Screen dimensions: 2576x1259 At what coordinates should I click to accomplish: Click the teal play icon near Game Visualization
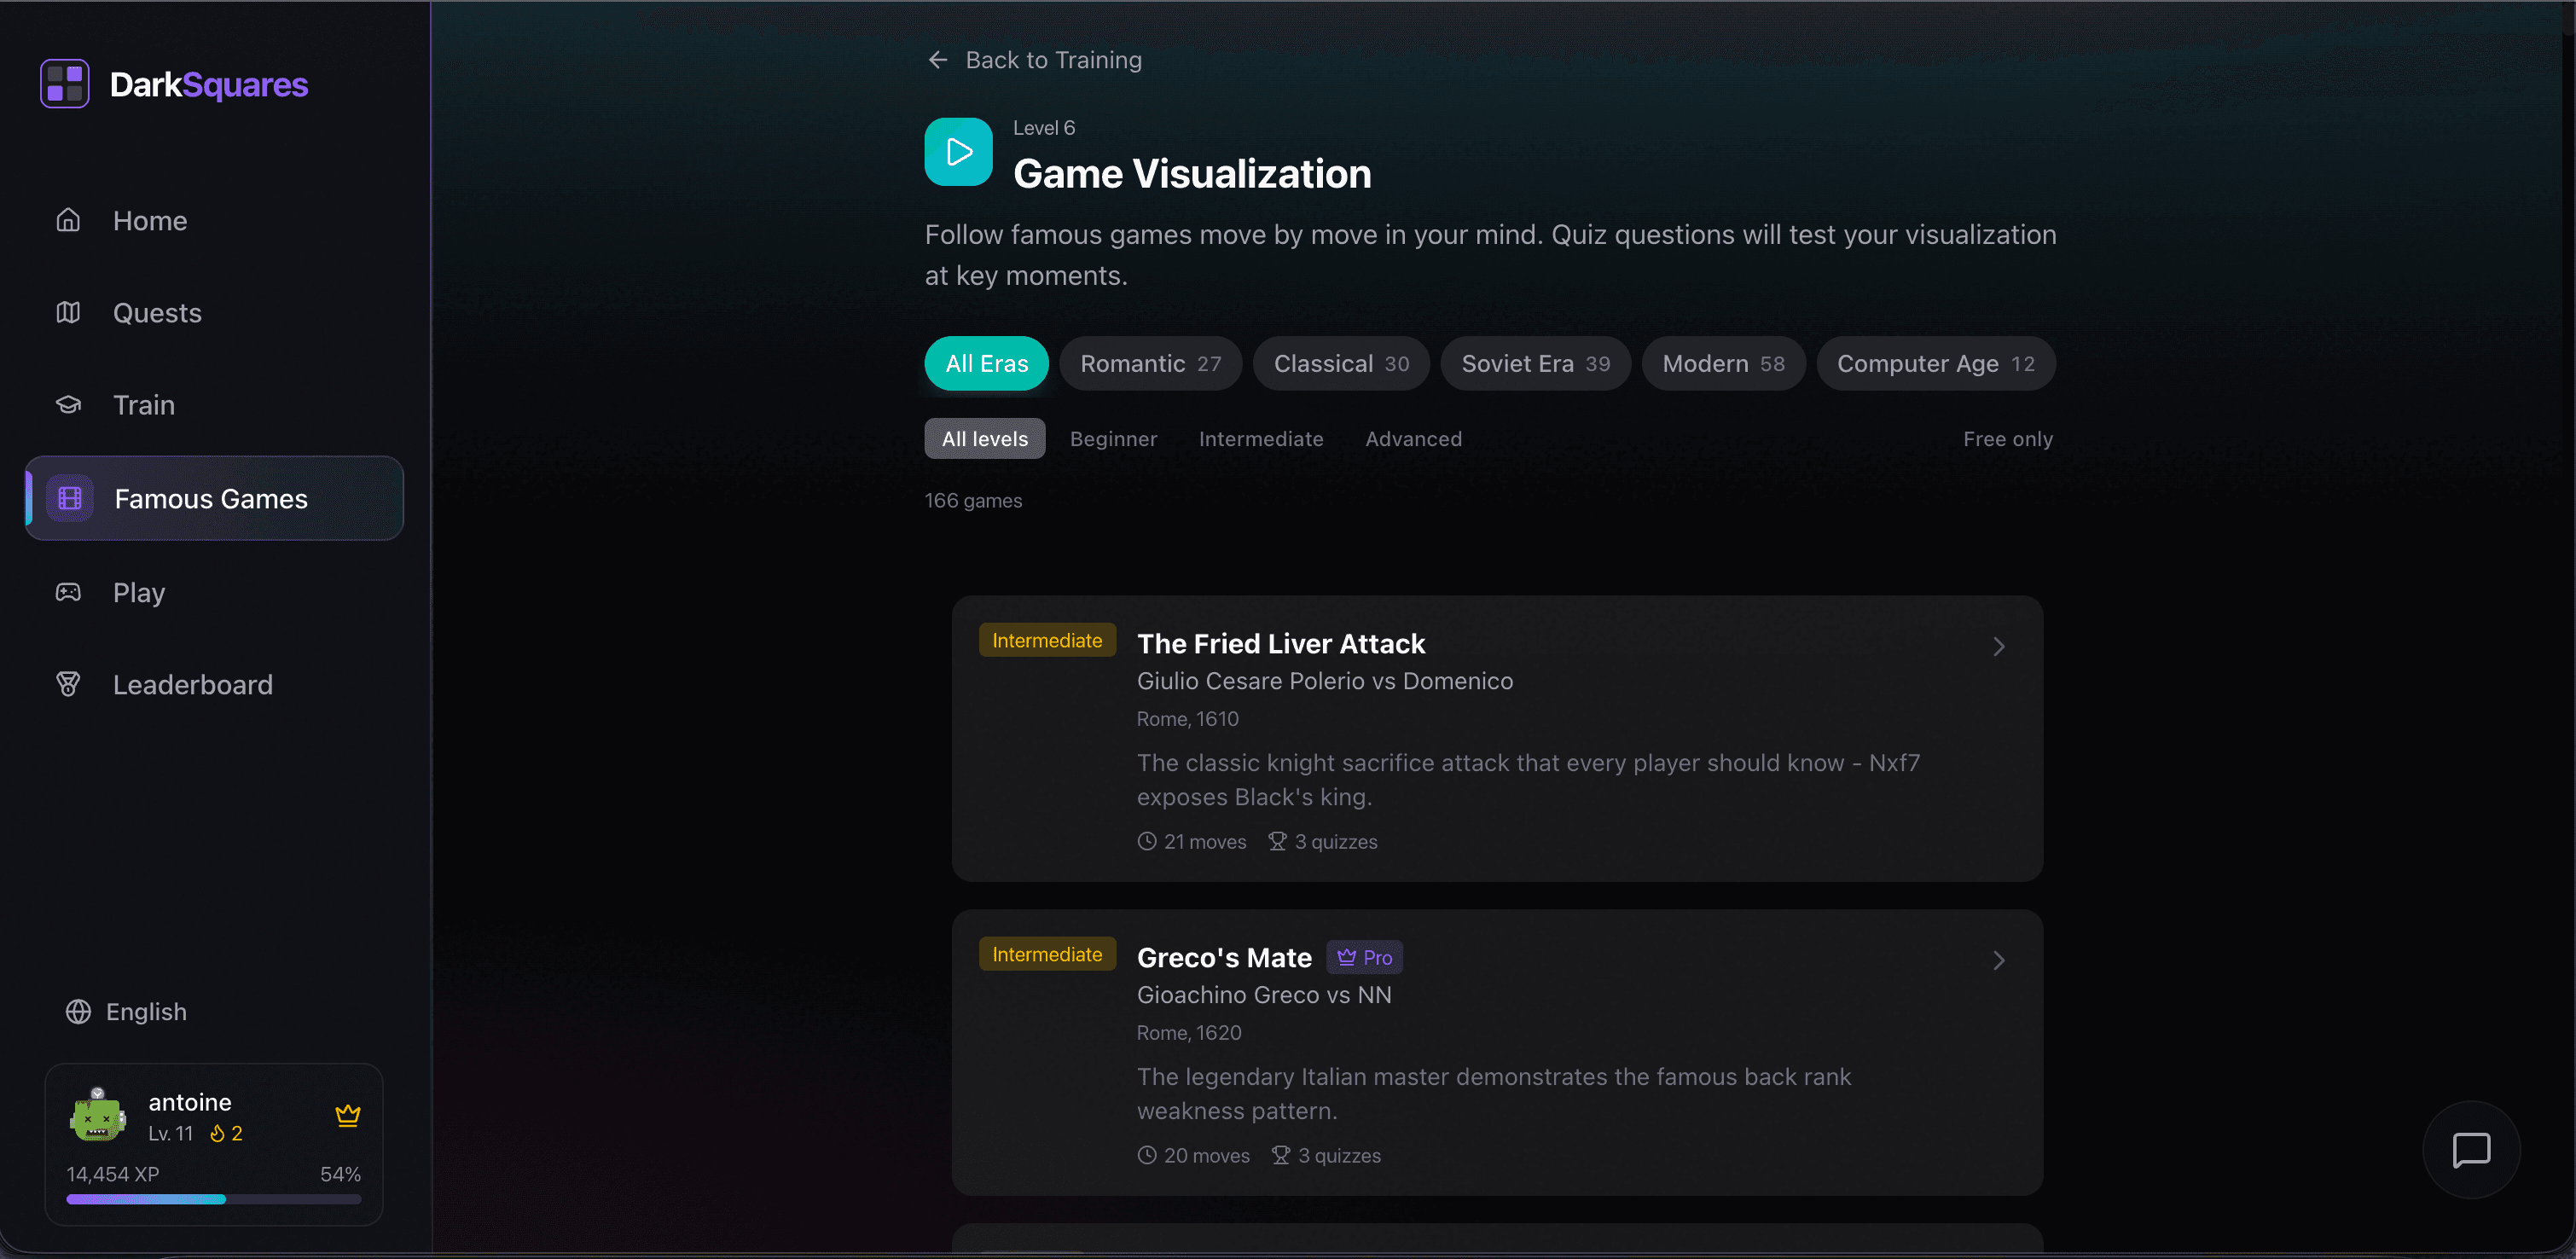[957, 152]
